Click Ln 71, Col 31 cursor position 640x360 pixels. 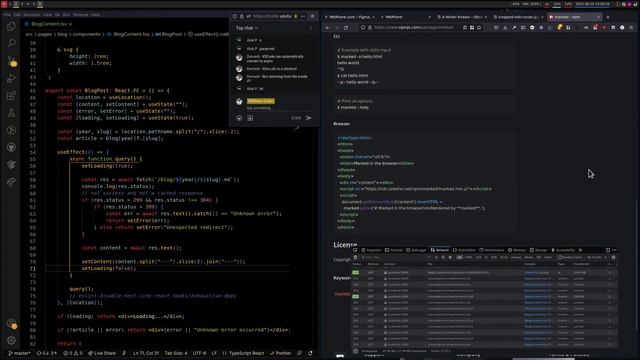click(146, 353)
